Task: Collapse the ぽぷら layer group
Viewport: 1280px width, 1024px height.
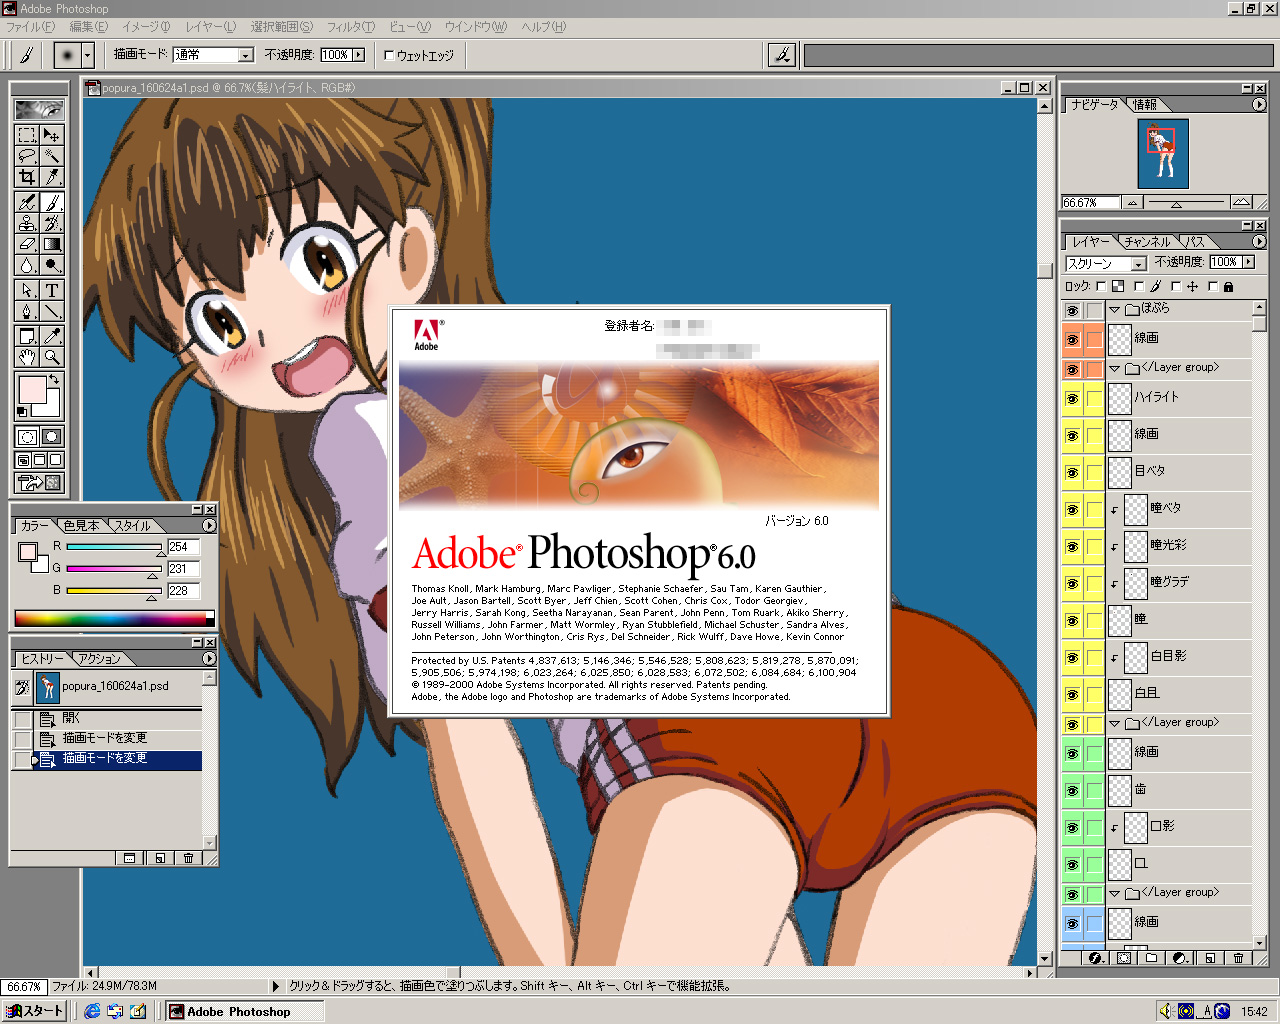Action: [1114, 310]
